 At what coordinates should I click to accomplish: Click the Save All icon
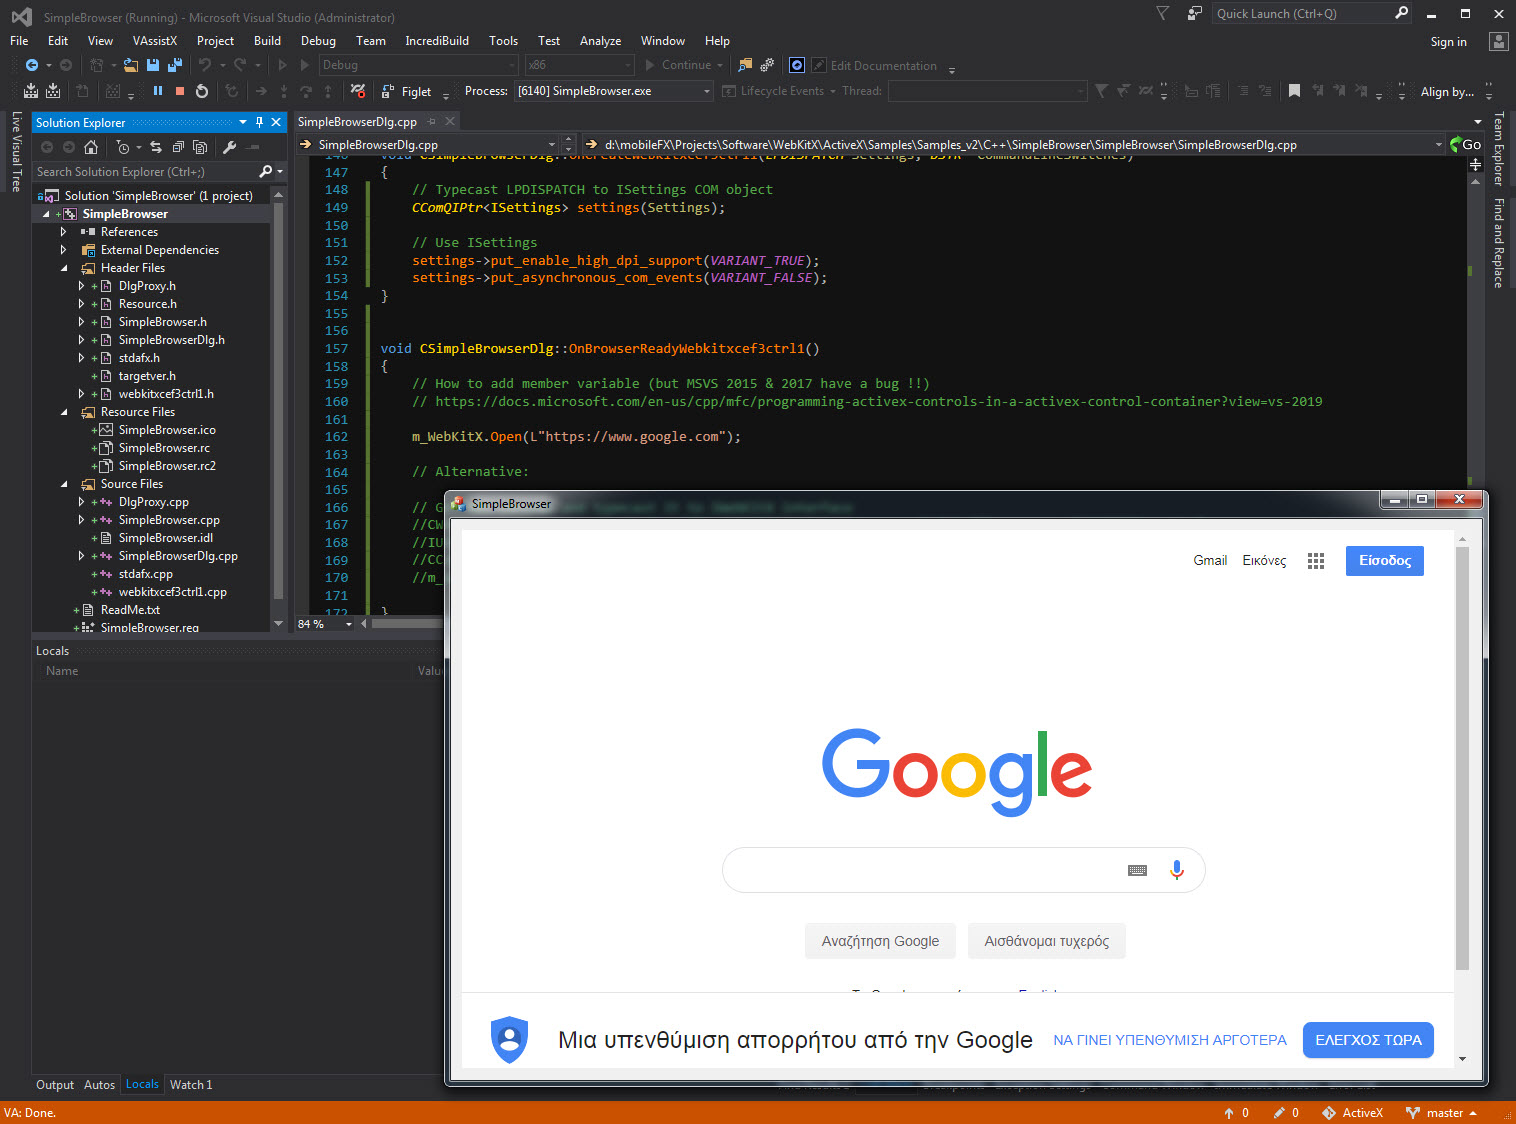tap(175, 65)
